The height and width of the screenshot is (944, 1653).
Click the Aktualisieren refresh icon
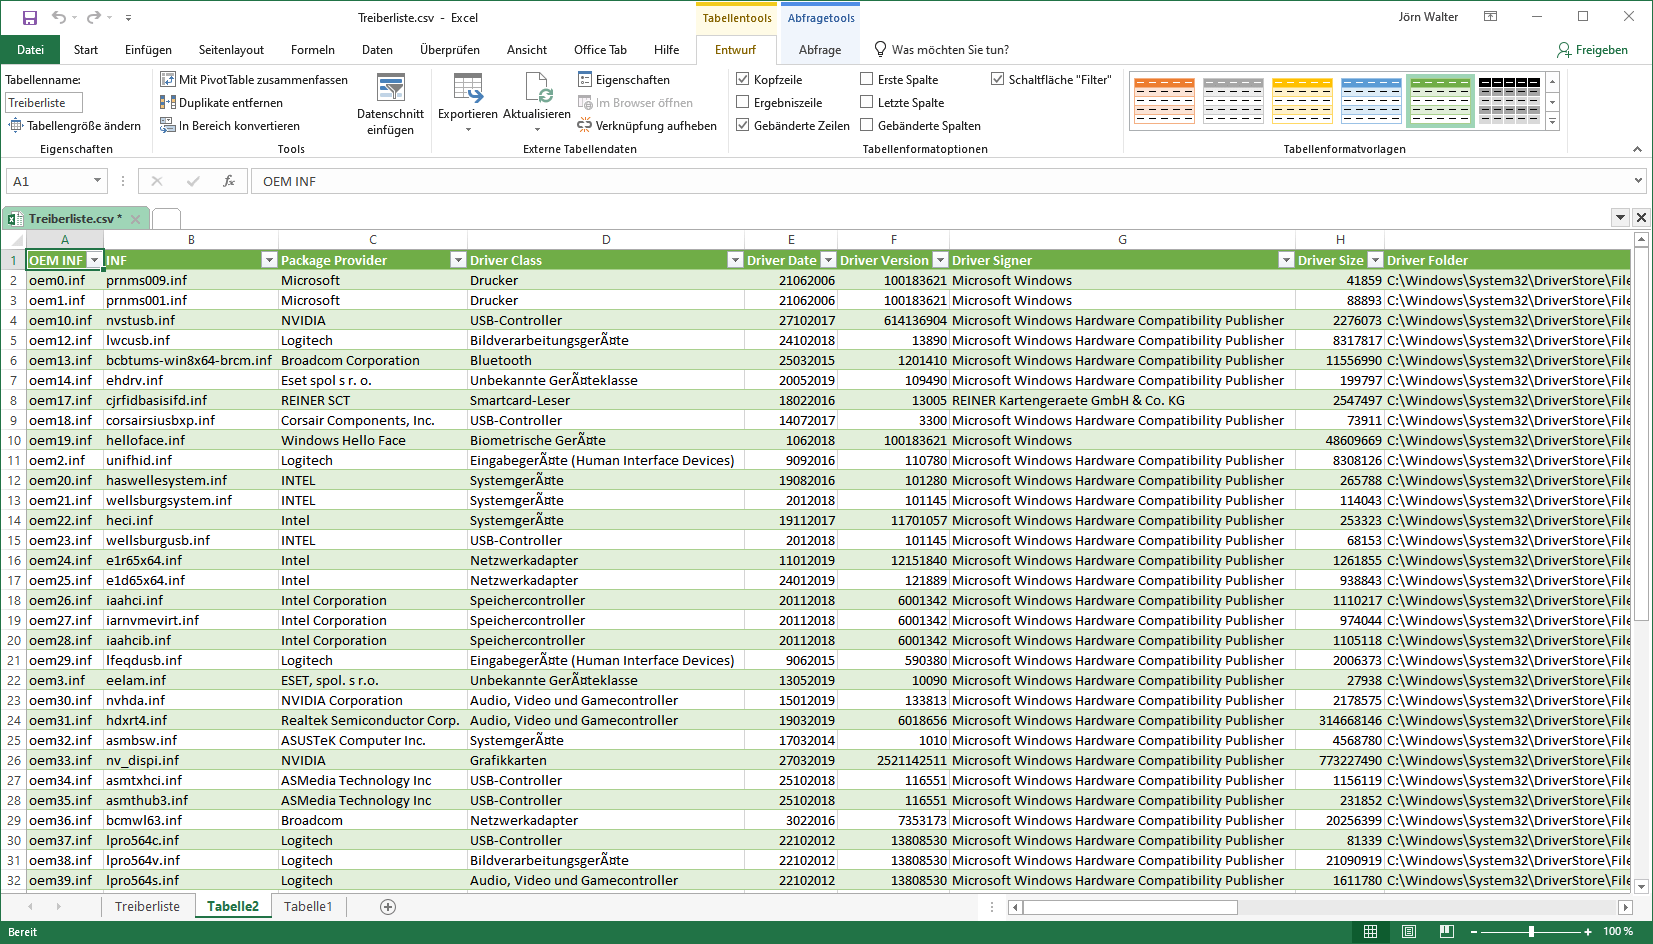[x=537, y=88]
